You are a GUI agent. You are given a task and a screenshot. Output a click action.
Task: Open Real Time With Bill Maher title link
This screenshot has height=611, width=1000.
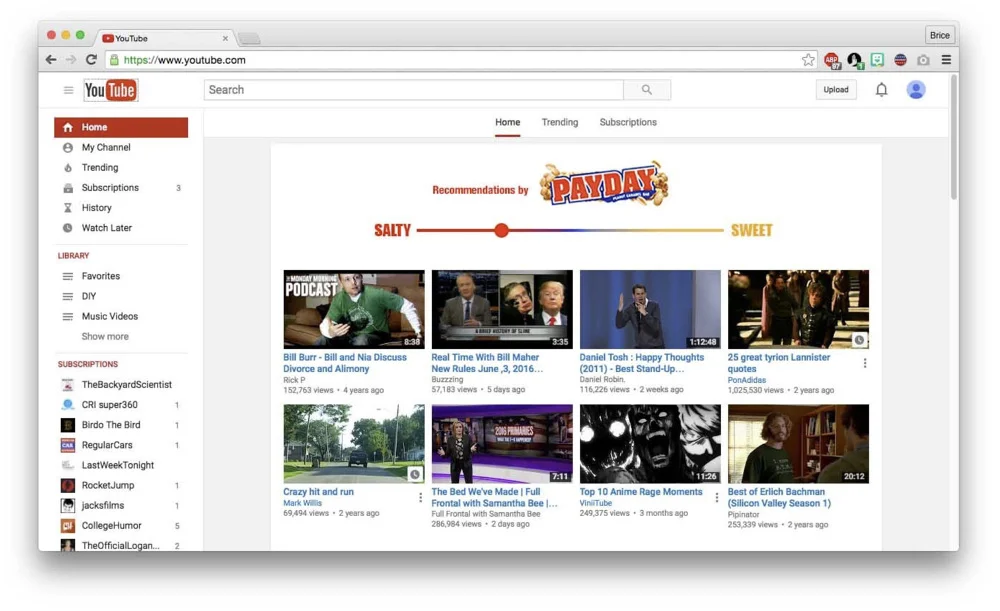coord(487,363)
